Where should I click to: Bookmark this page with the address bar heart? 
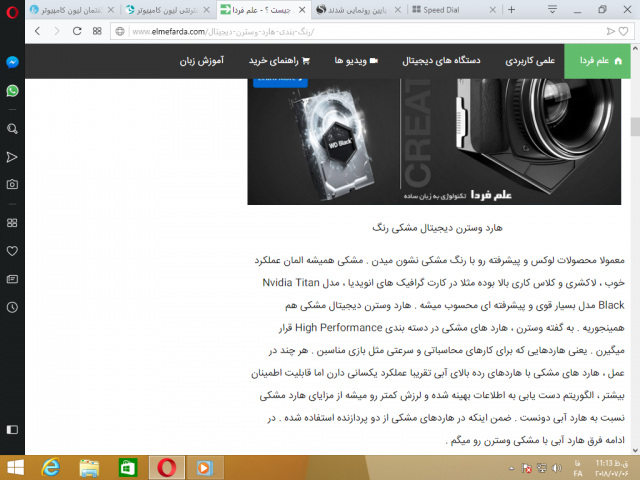click(x=623, y=31)
